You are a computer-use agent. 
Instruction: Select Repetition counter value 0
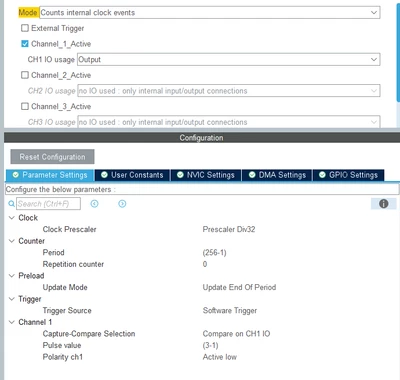pos(205,264)
